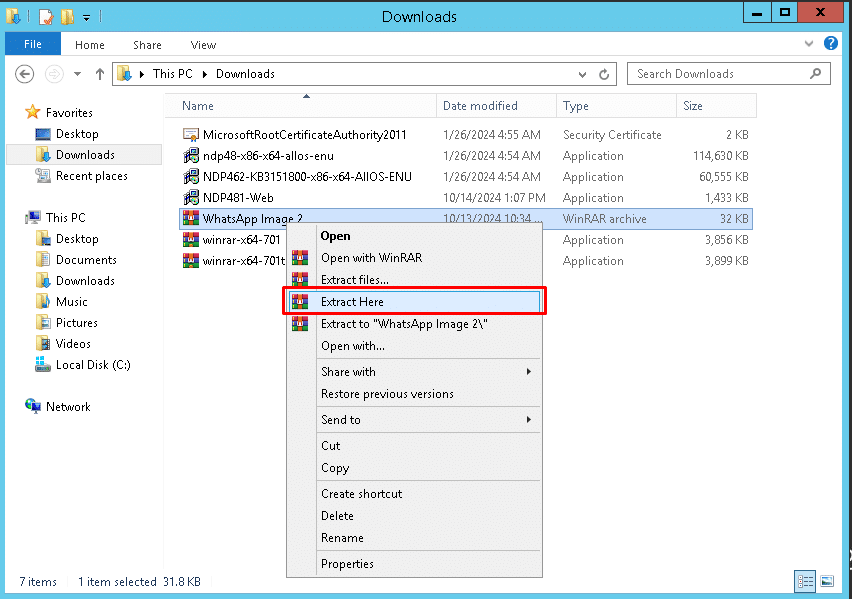852x599 pixels.
Task: Sort by the Name column header
Action: coord(300,105)
